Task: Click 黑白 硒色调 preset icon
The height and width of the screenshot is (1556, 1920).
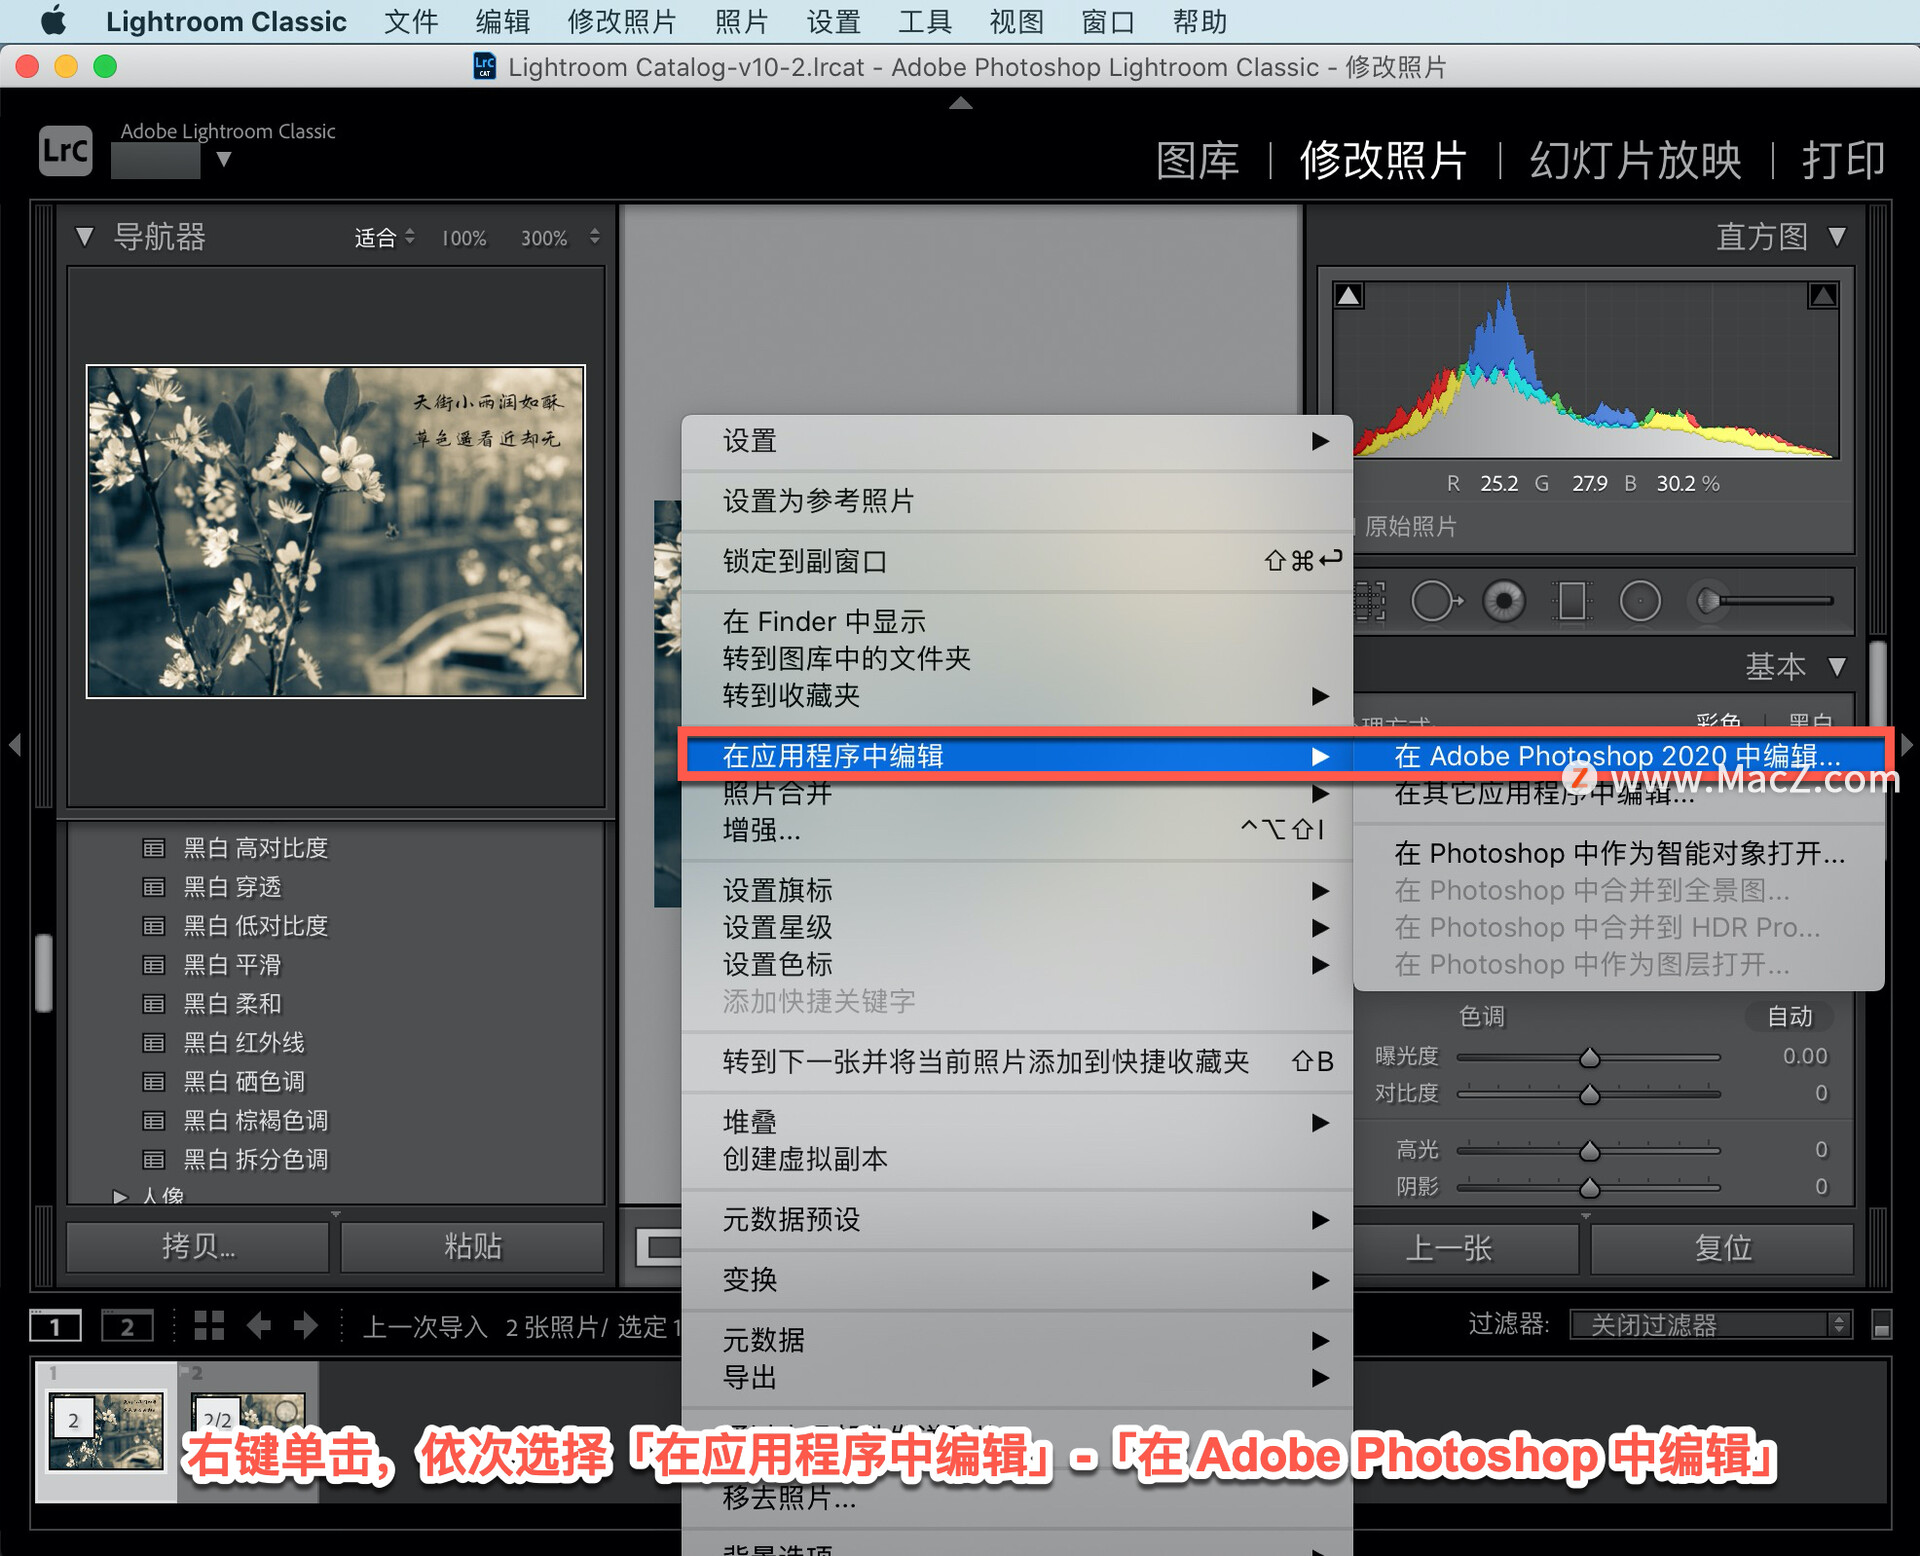Action: 153,1082
